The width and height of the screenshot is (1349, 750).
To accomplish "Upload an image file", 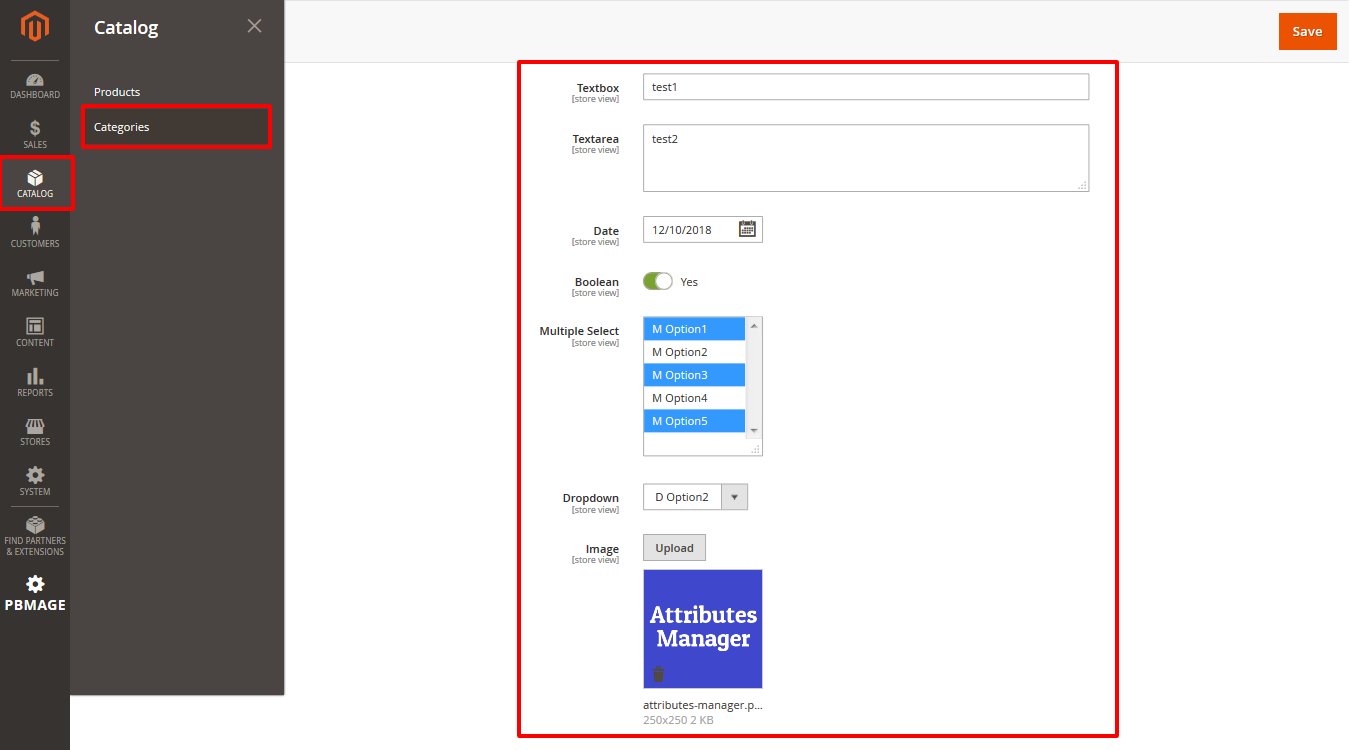I will pyautogui.click(x=675, y=548).
